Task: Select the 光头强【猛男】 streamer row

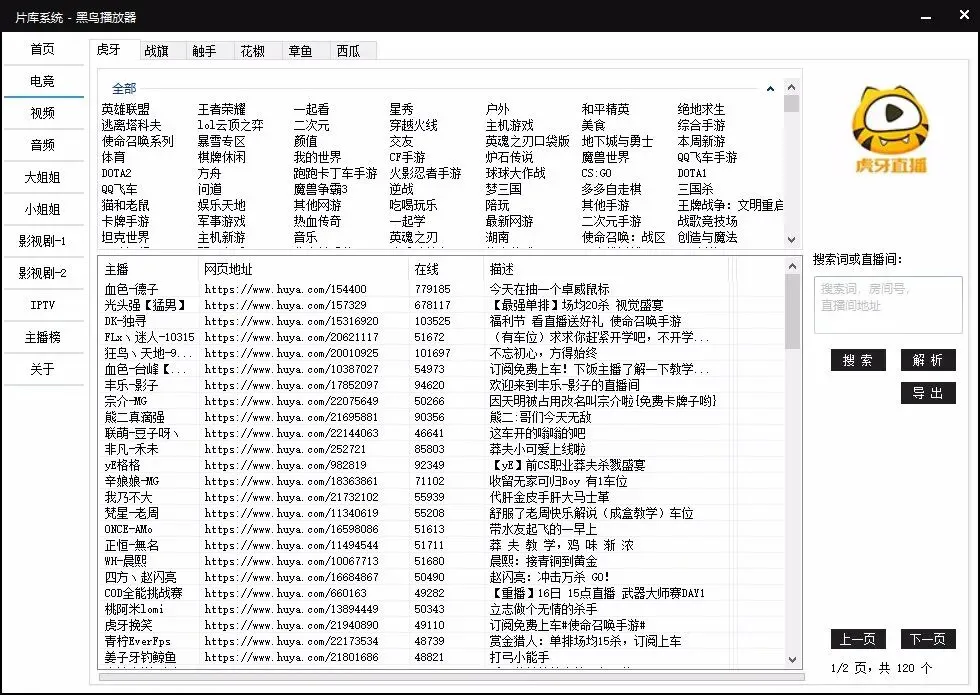Action: (441, 306)
